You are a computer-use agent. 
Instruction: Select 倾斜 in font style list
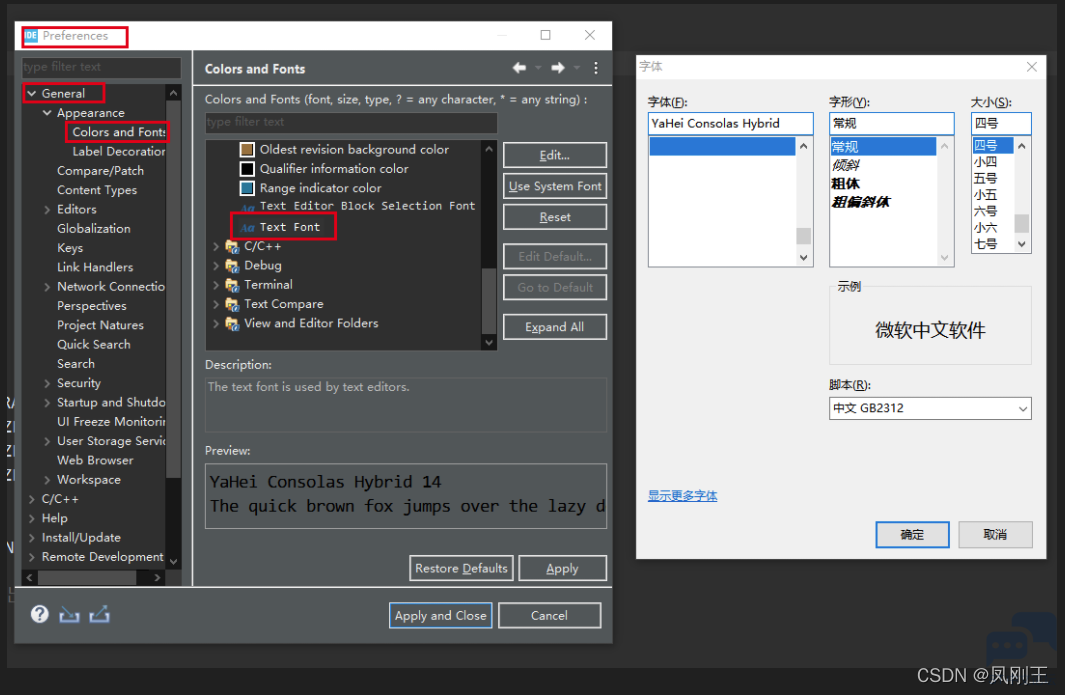tap(846, 165)
